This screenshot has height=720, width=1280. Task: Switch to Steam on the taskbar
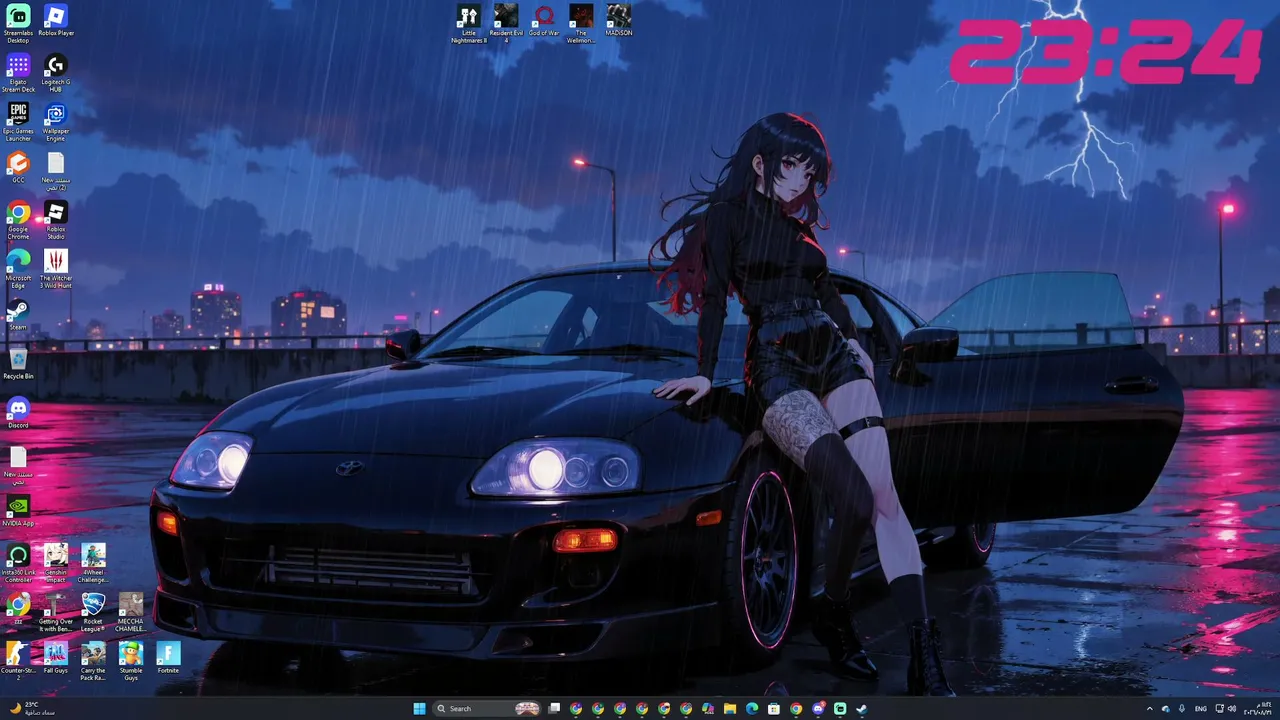(862, 709)
